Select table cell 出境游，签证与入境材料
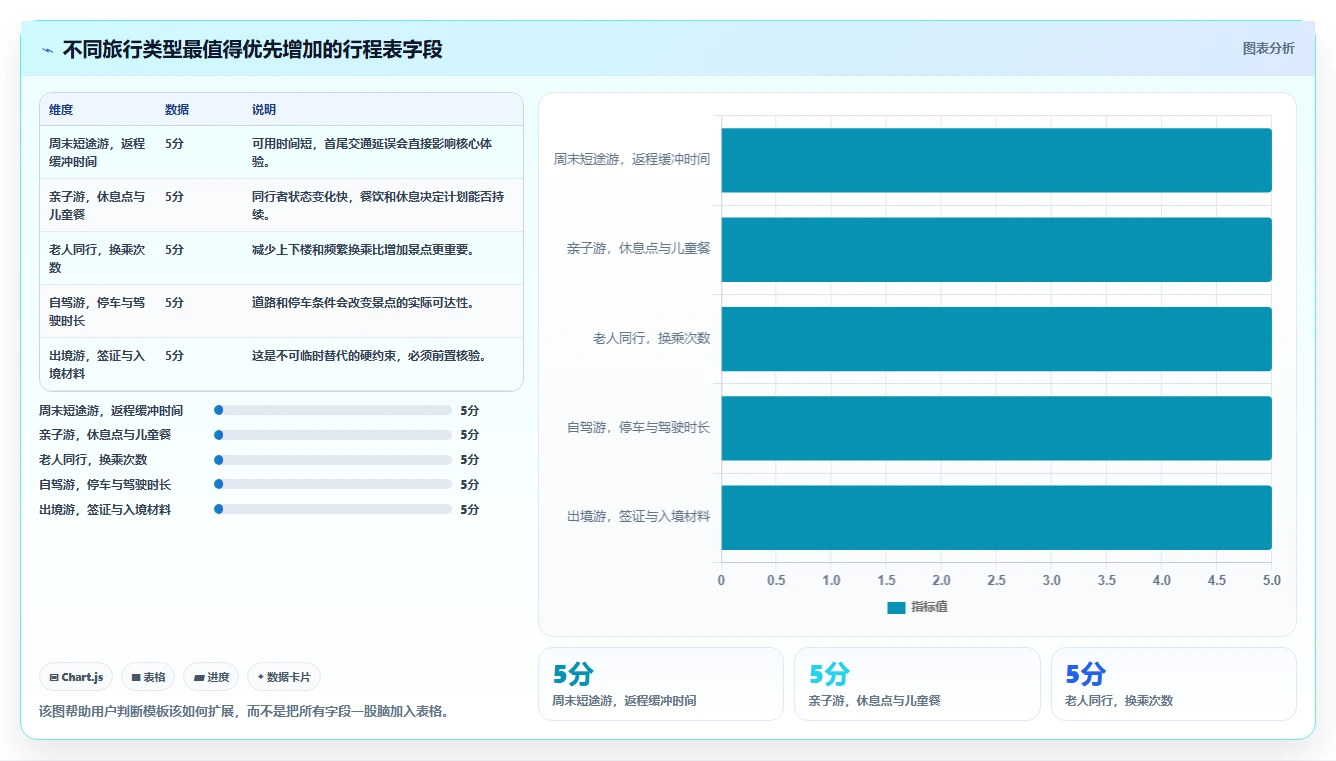 pyautogui.click(x=97, y=364)
